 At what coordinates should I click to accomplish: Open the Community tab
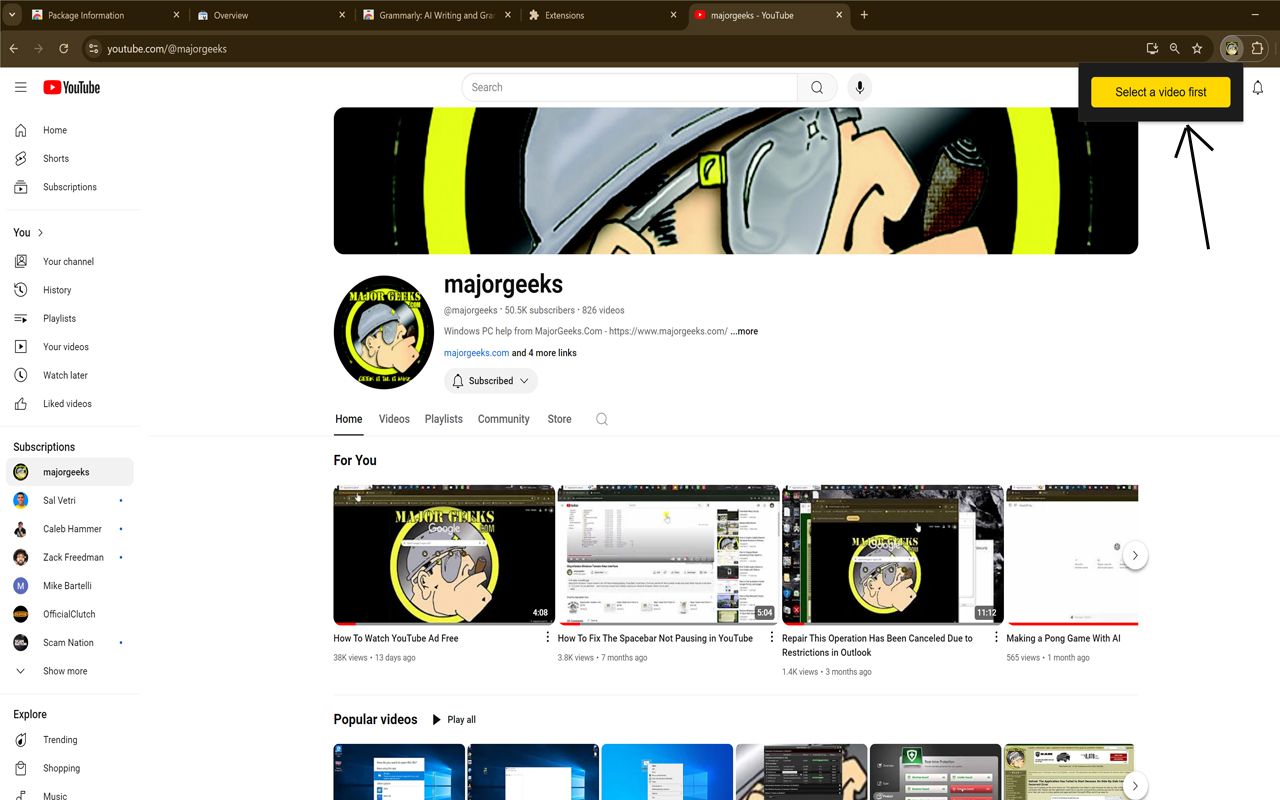tap(503, 419)
